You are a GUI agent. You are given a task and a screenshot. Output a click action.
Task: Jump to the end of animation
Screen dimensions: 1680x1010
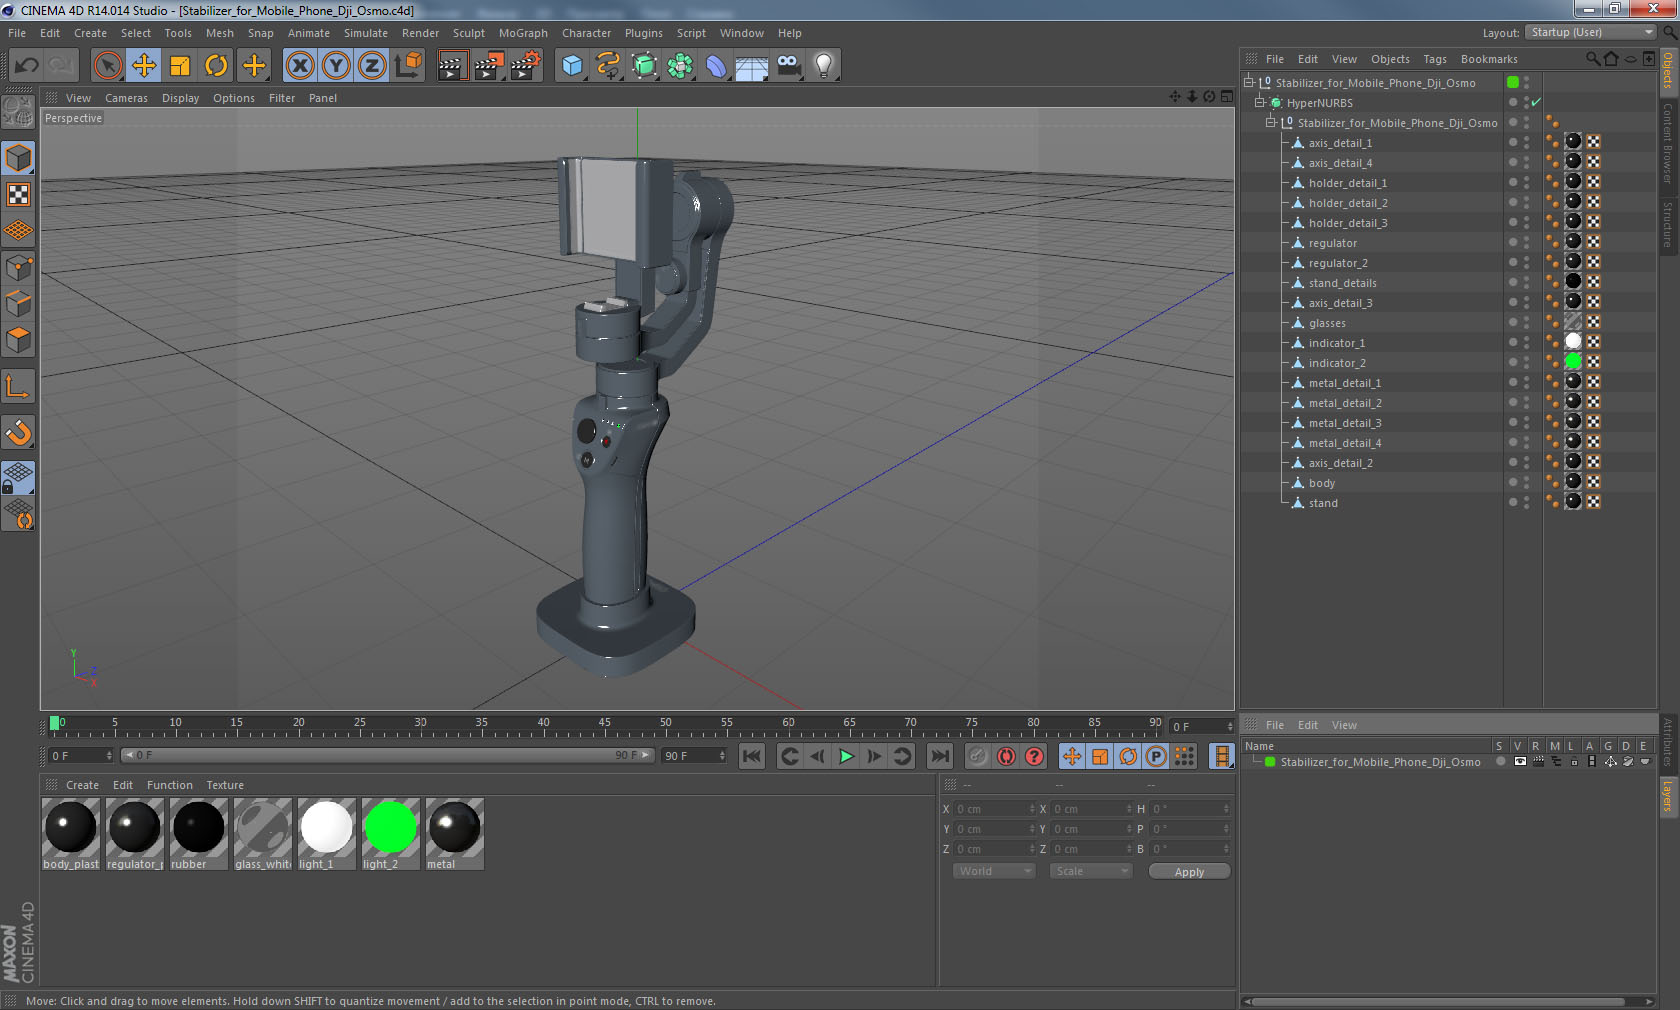tap(940, 756)
